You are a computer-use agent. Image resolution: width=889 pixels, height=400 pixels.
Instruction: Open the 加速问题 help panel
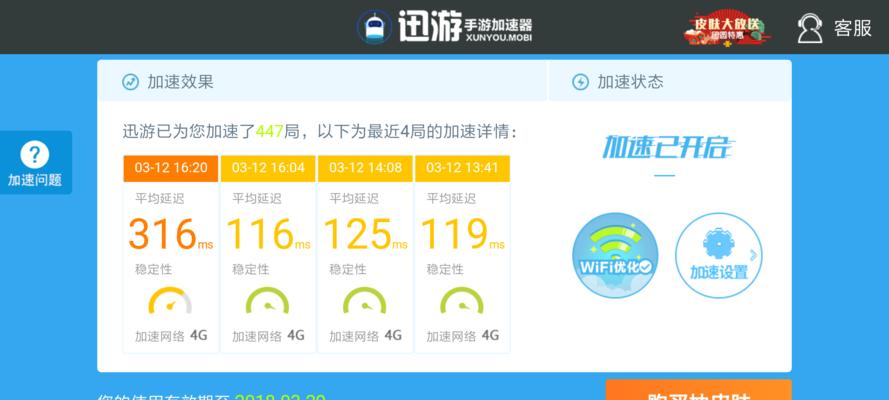[x=36, y=163]
